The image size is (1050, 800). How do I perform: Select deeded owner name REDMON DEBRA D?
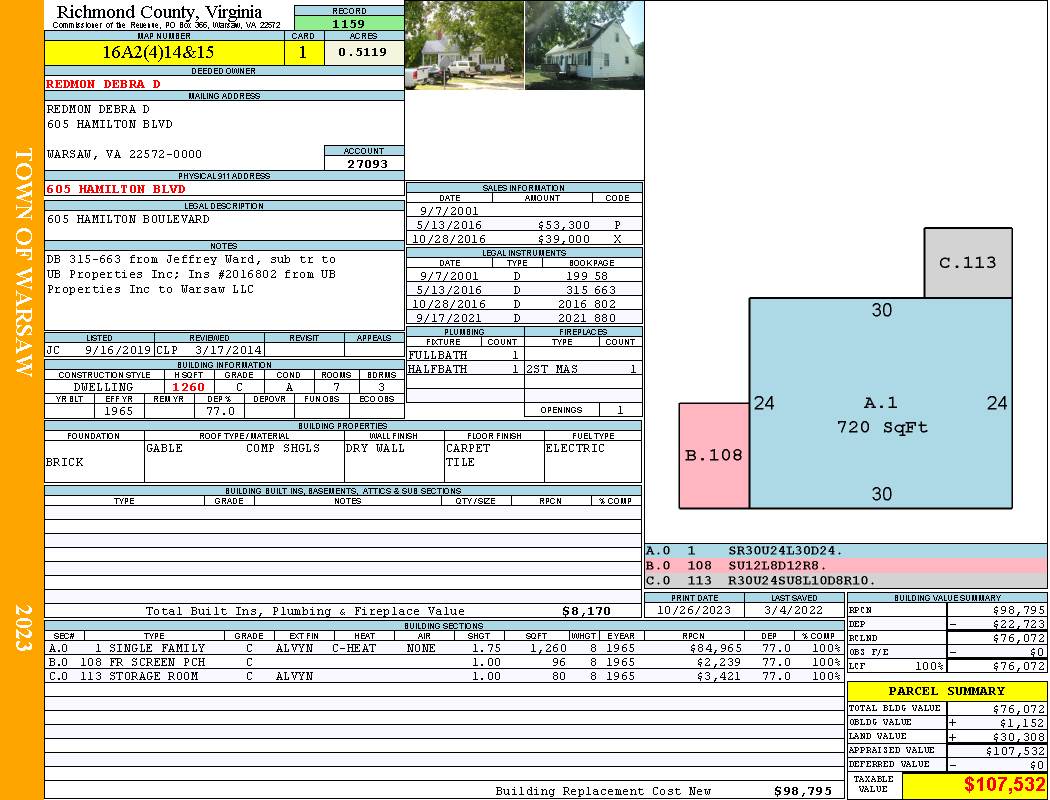[x=104, y=84]
